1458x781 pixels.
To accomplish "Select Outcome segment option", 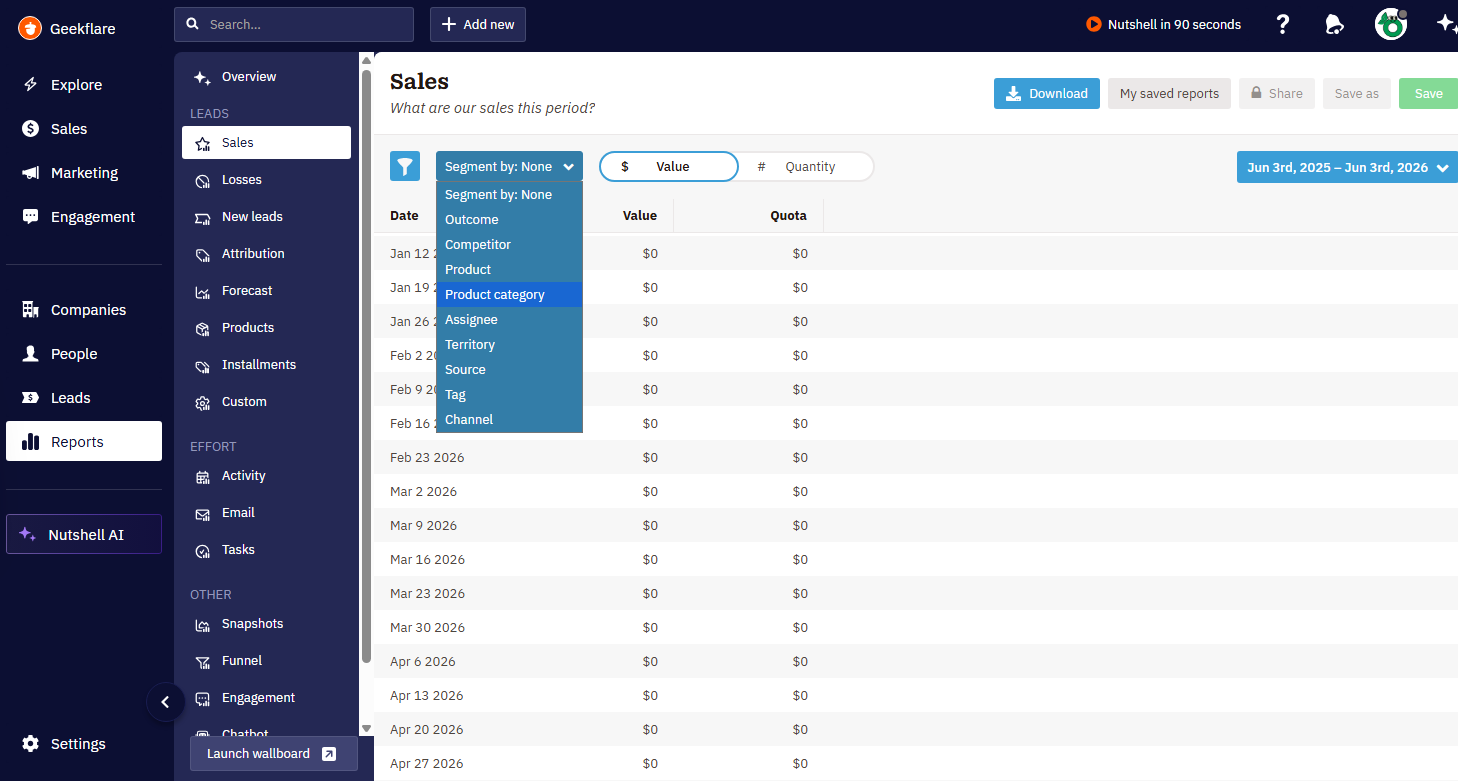I will [509, 220].
